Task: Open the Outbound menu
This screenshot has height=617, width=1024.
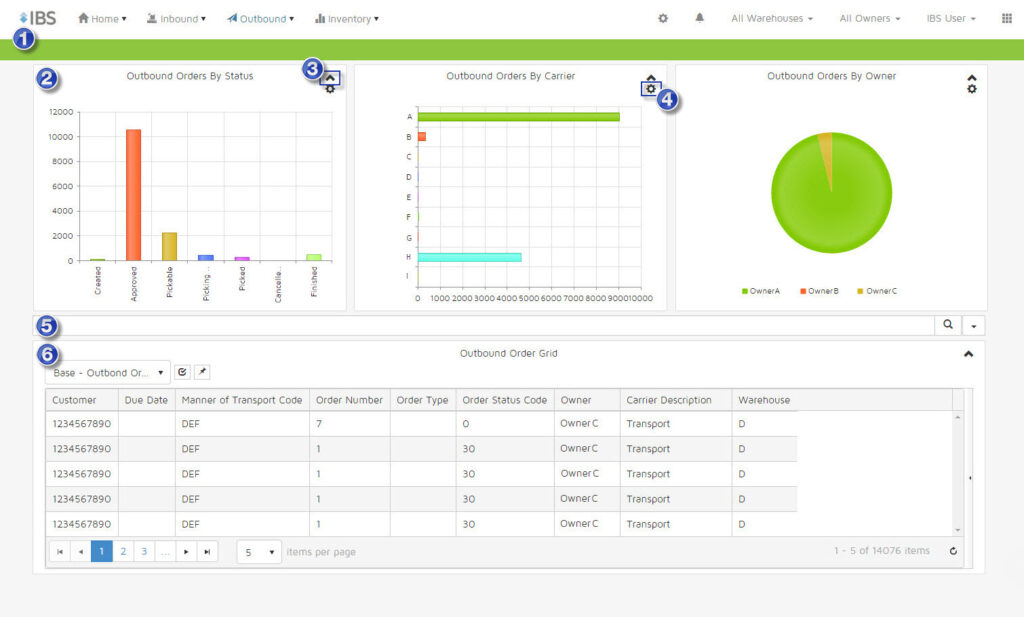Action: pyautogui.click(x=260, y=18)
